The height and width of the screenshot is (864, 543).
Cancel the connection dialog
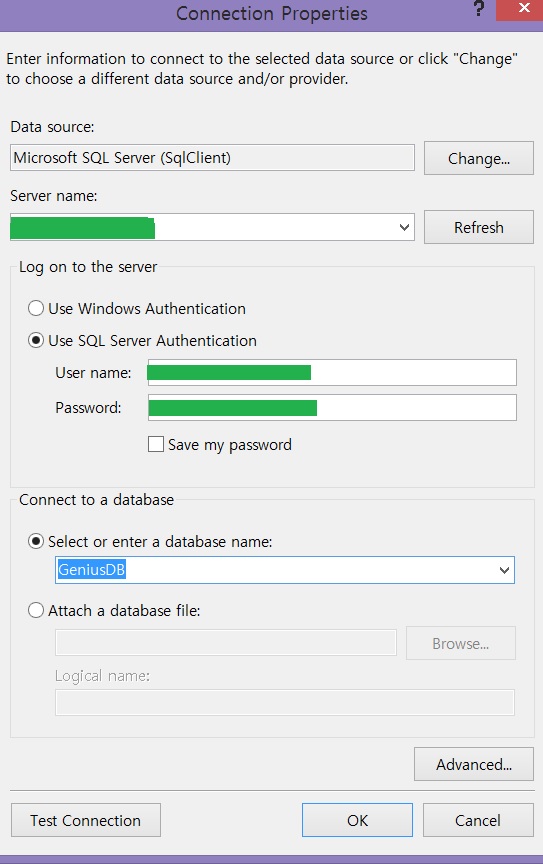click(x=478, y=820)
